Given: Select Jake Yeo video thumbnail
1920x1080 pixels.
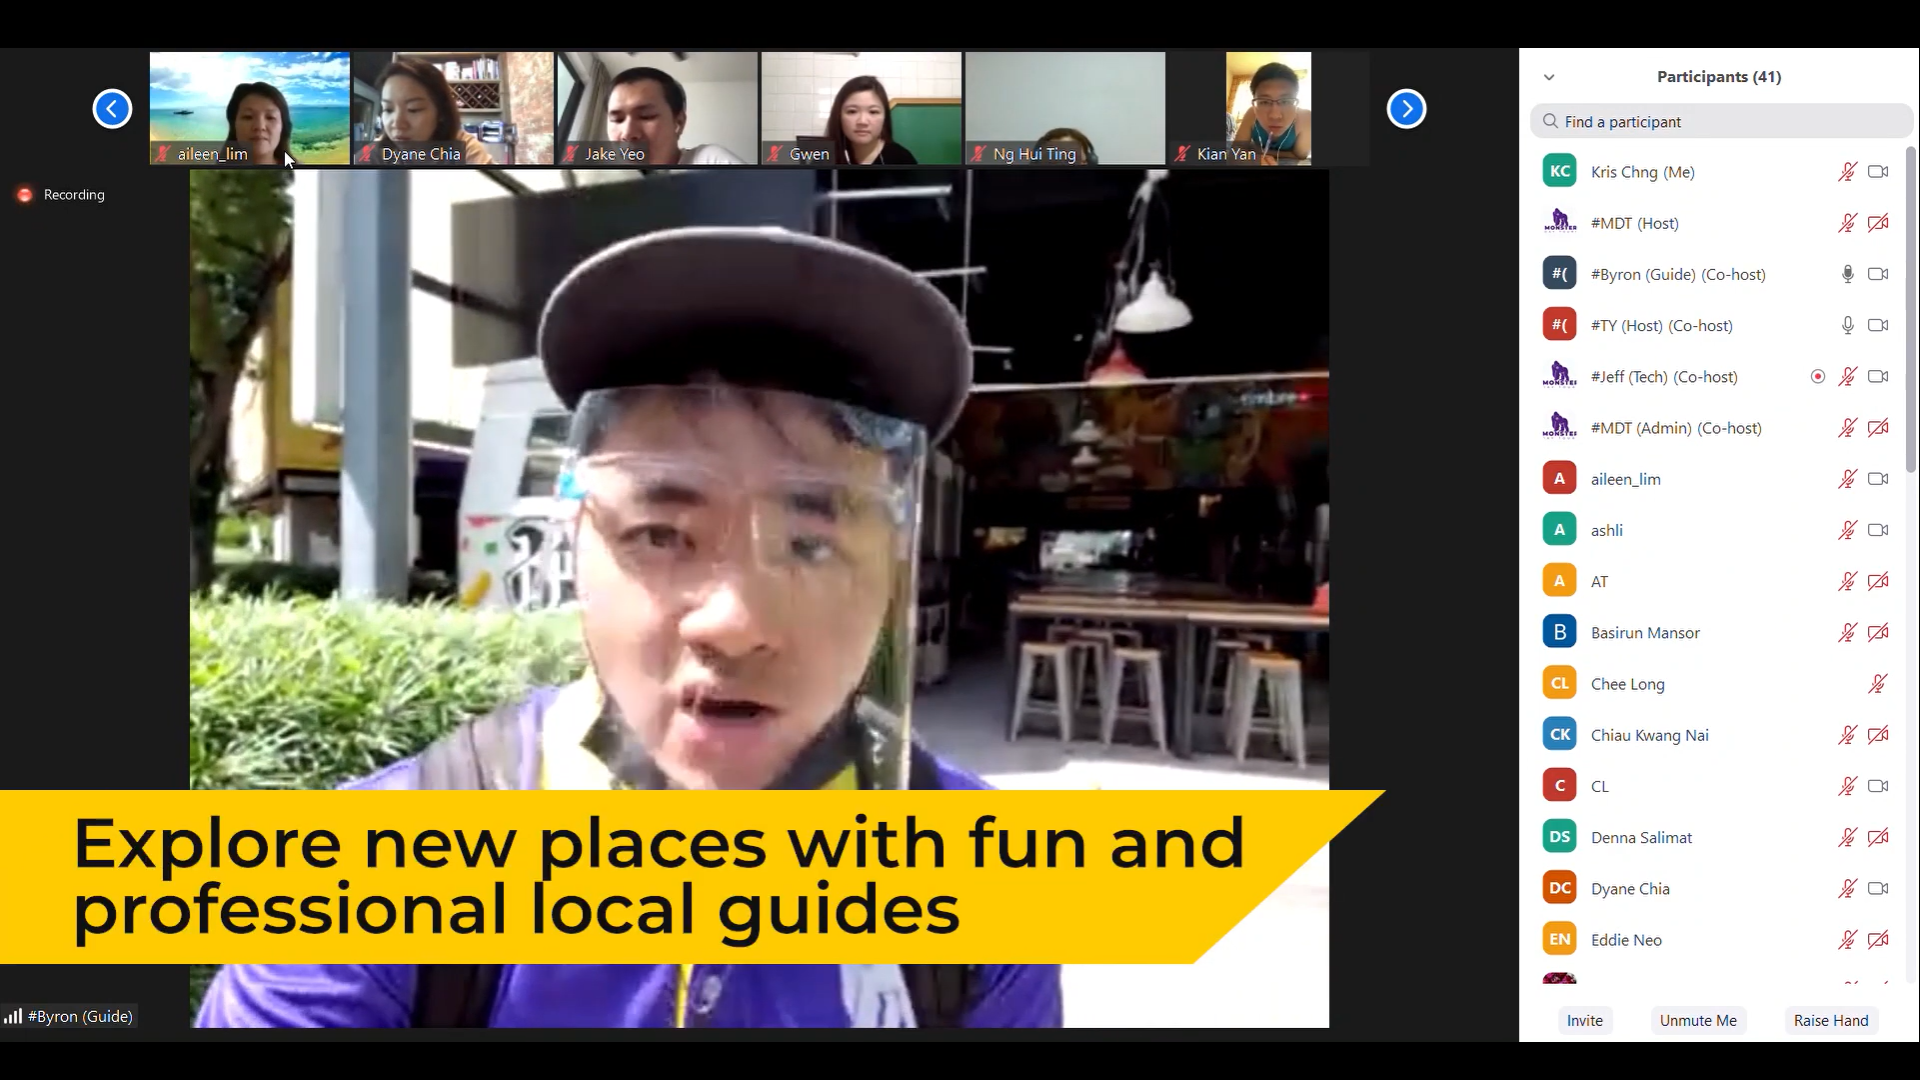Looking at the screenshot, I should pyautogui.click(x=658, y=108).
